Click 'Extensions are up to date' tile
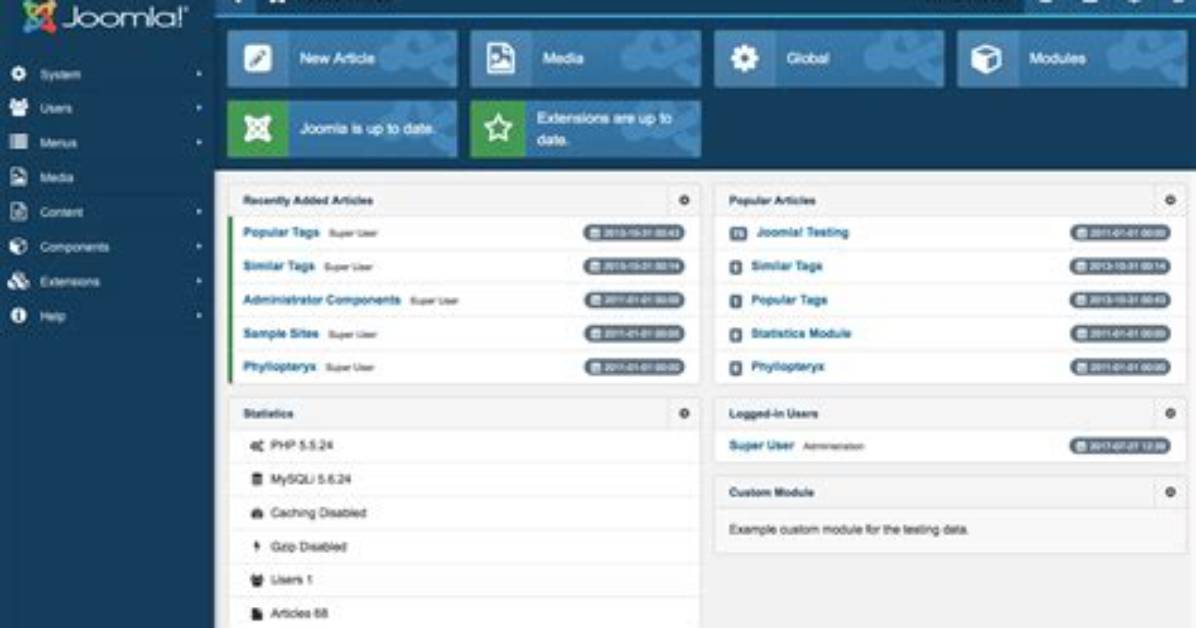Image resolution: width=1196 pixels, height=628 pixels. pos(585,129)
